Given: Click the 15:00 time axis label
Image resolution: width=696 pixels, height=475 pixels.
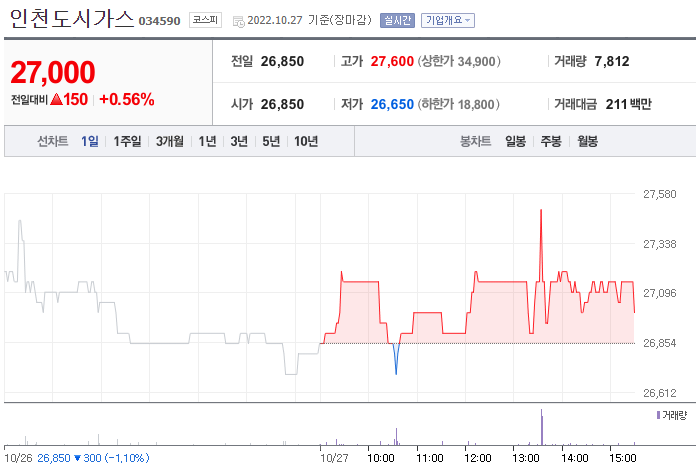Looking at the screenshot, I should 623,458.
